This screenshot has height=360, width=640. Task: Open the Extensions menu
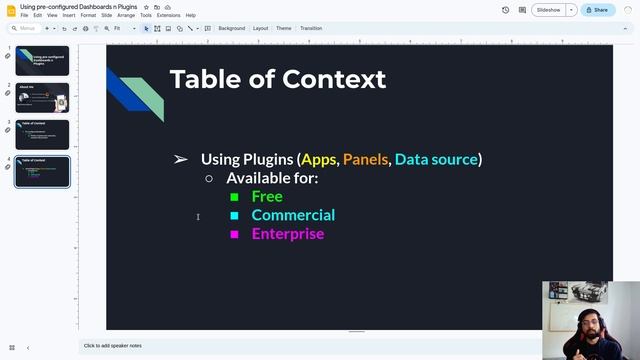click(168, 15)
